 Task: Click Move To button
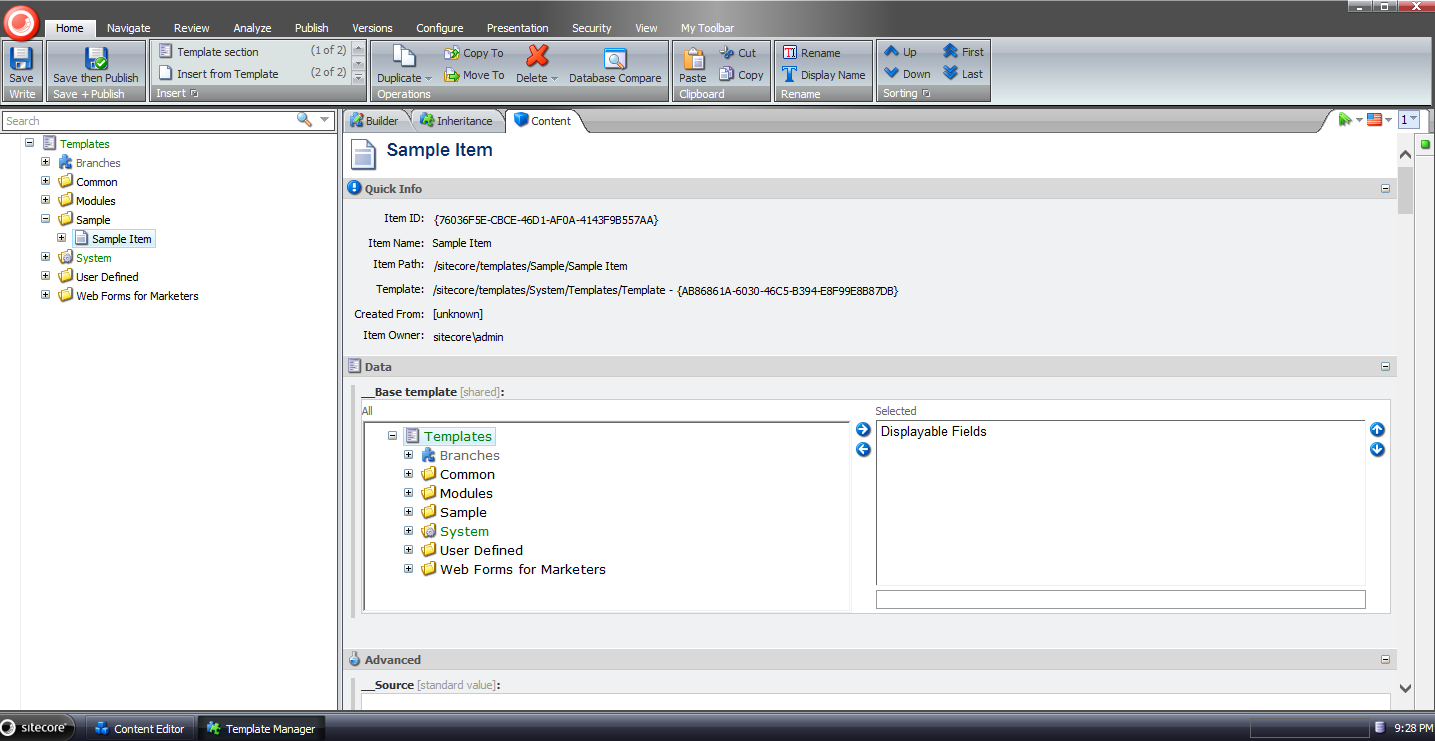[x=474, y=75]
